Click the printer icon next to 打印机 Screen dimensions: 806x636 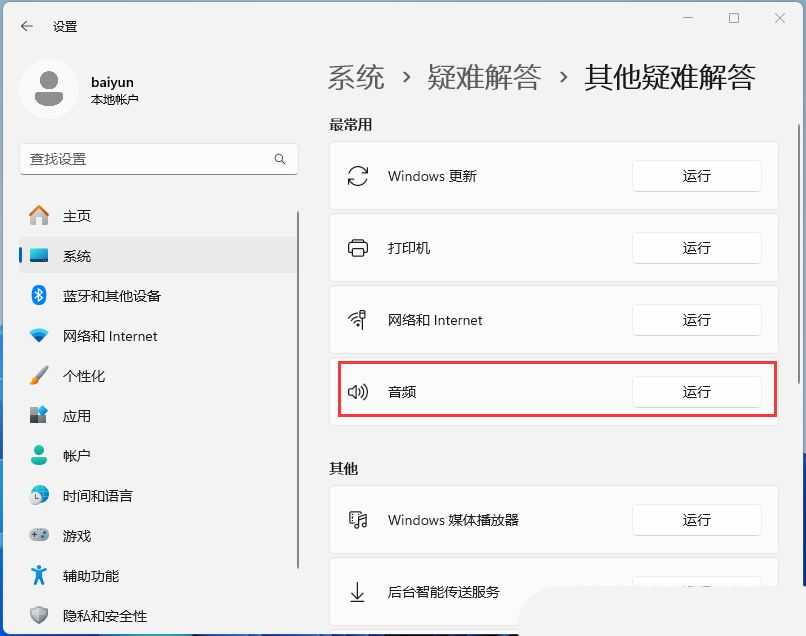point(357,248)
